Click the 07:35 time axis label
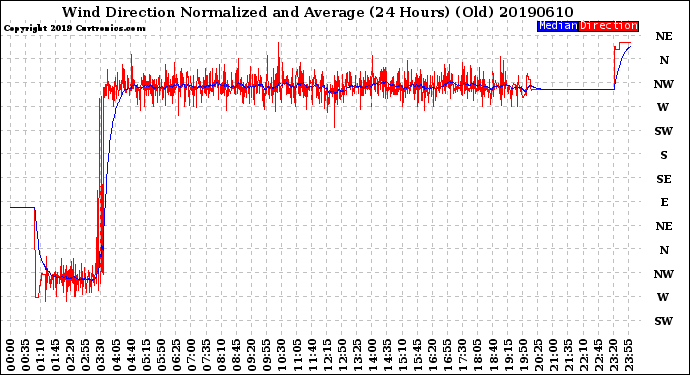690x375 pixels. [206, 355]
